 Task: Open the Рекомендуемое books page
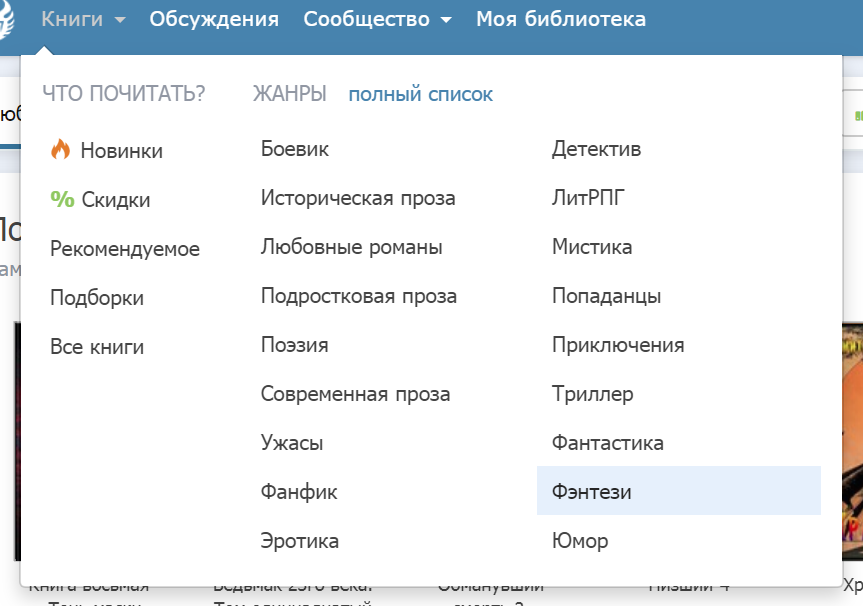(x=125, y=249)
